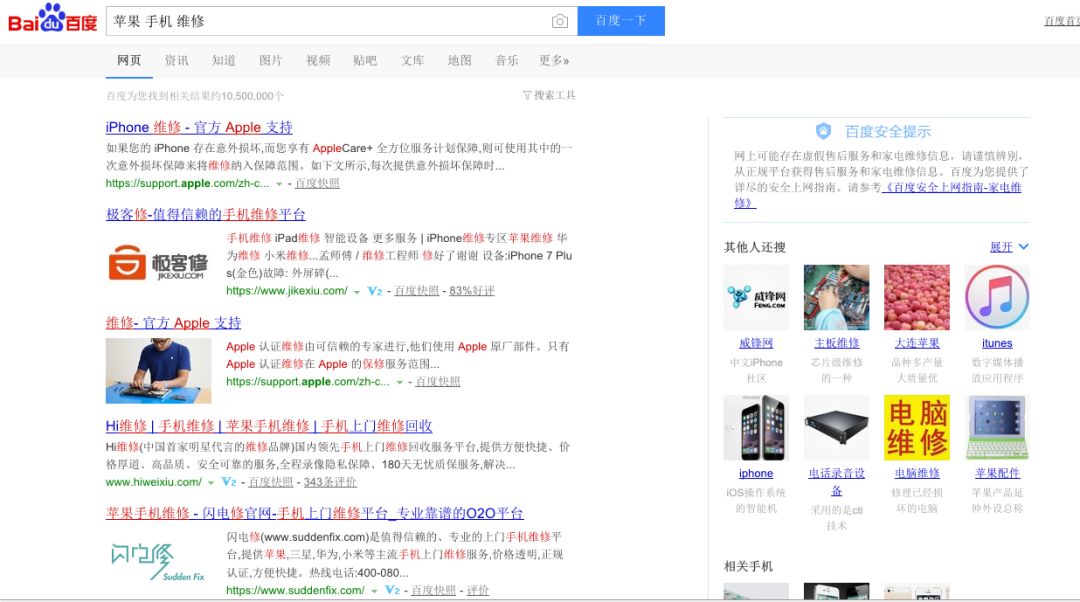Screen dimensions: 1080x602
Task: Click V2 credibility badge beside jikexiu.com
Action: pyautogui.click(x=375, y=291)
